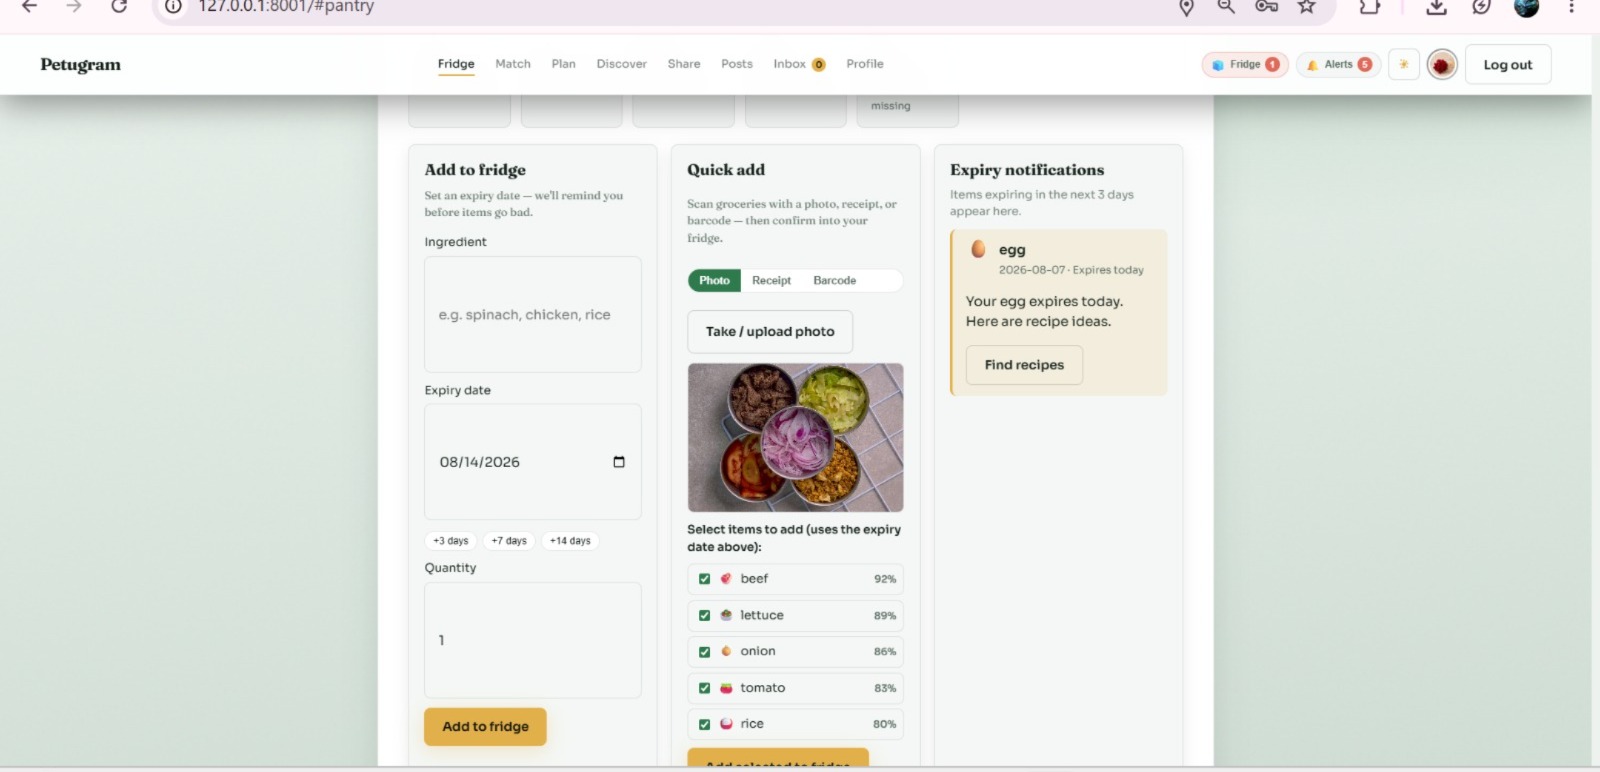Uncheck the beef checkbox
This screenshot has width=1600, height=772.
coord(704,579)
